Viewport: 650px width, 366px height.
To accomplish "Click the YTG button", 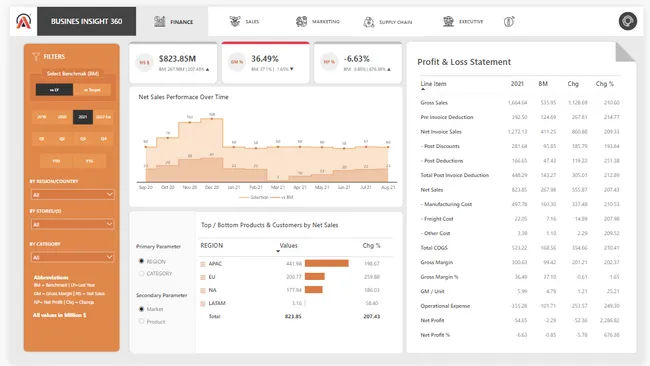I will tap(90, 161).
